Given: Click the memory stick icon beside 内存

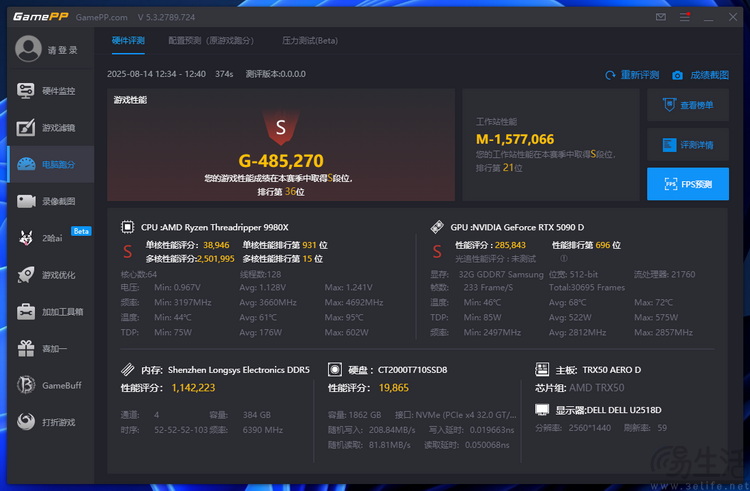Looking at the screenshot, I should [127, 370].
